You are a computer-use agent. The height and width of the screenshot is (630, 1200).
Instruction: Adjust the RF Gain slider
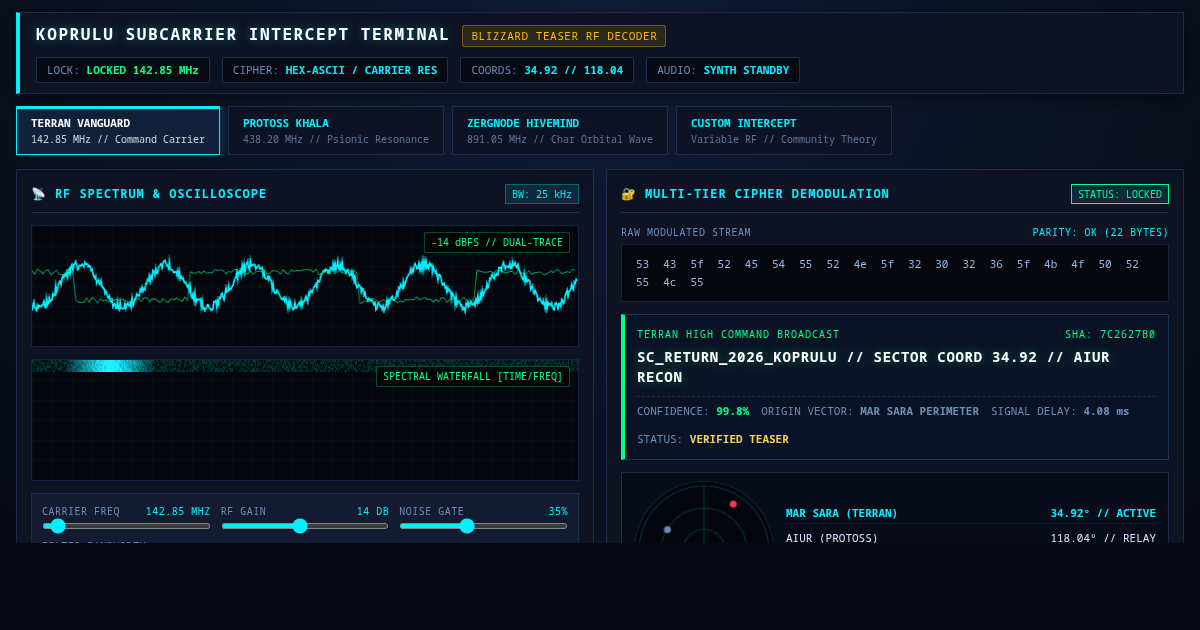pyautogui.click(x=305, y=526)
